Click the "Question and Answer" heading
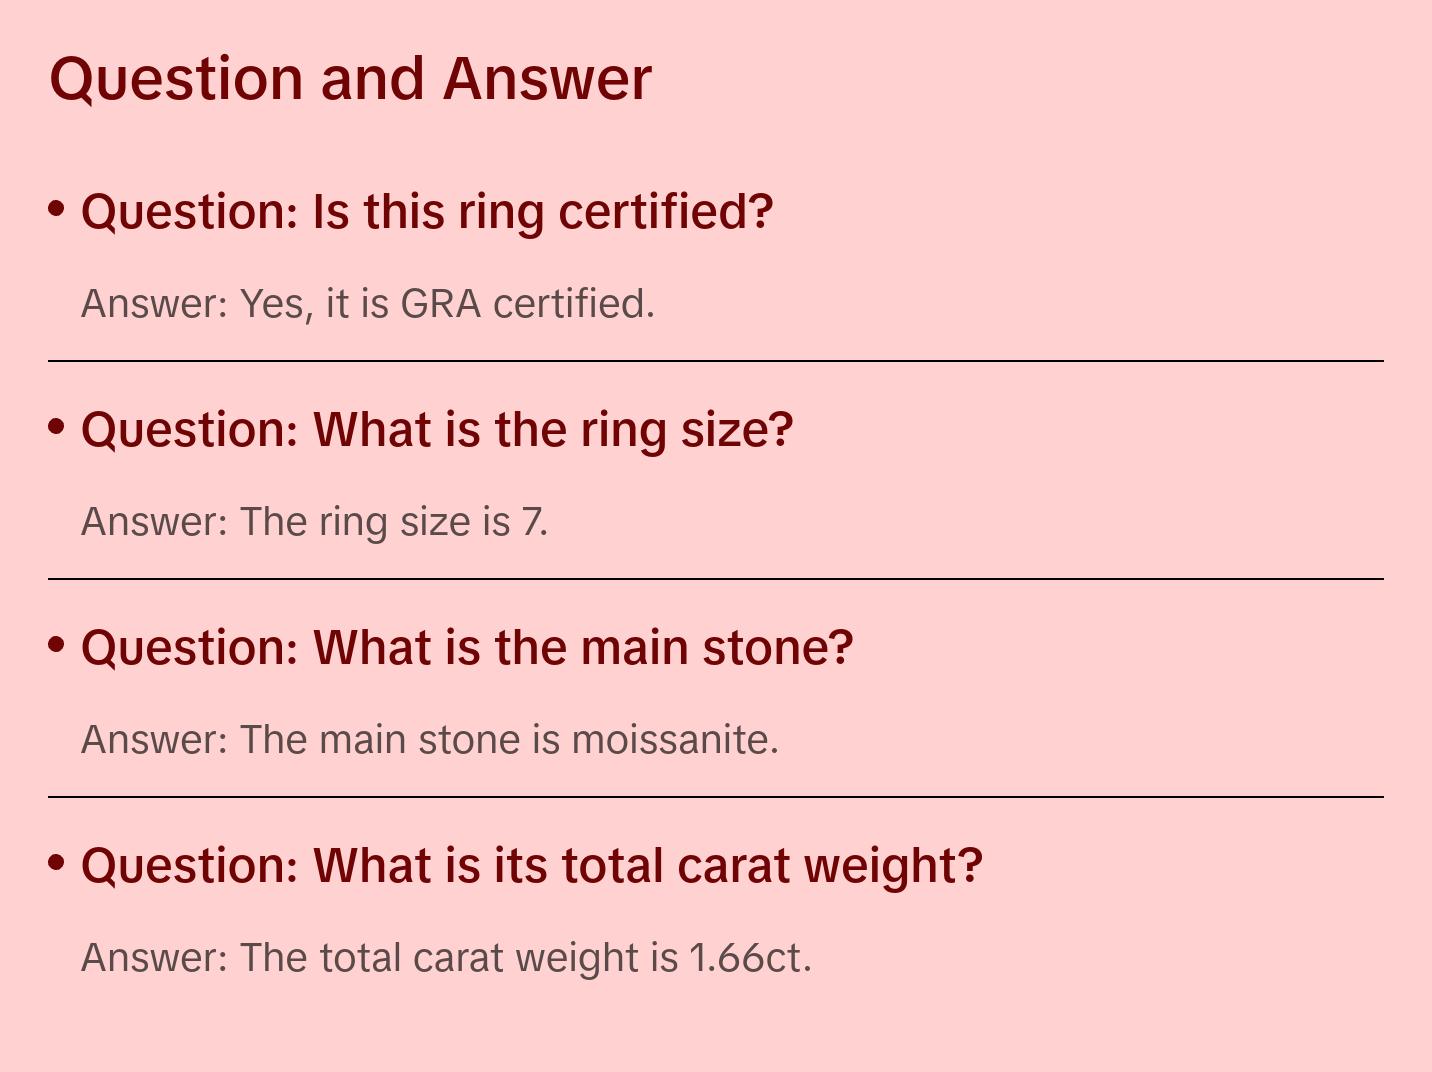The width and height of the screenshot is (1432, 1072). click(350, 79)
